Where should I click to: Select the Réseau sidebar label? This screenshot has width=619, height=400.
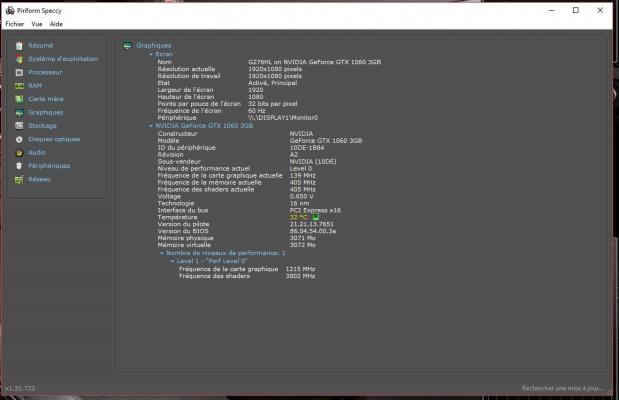(39, 179)
